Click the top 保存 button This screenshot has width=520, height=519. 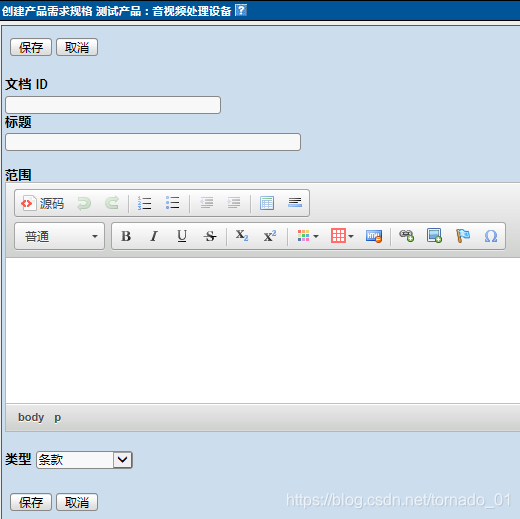31,47
